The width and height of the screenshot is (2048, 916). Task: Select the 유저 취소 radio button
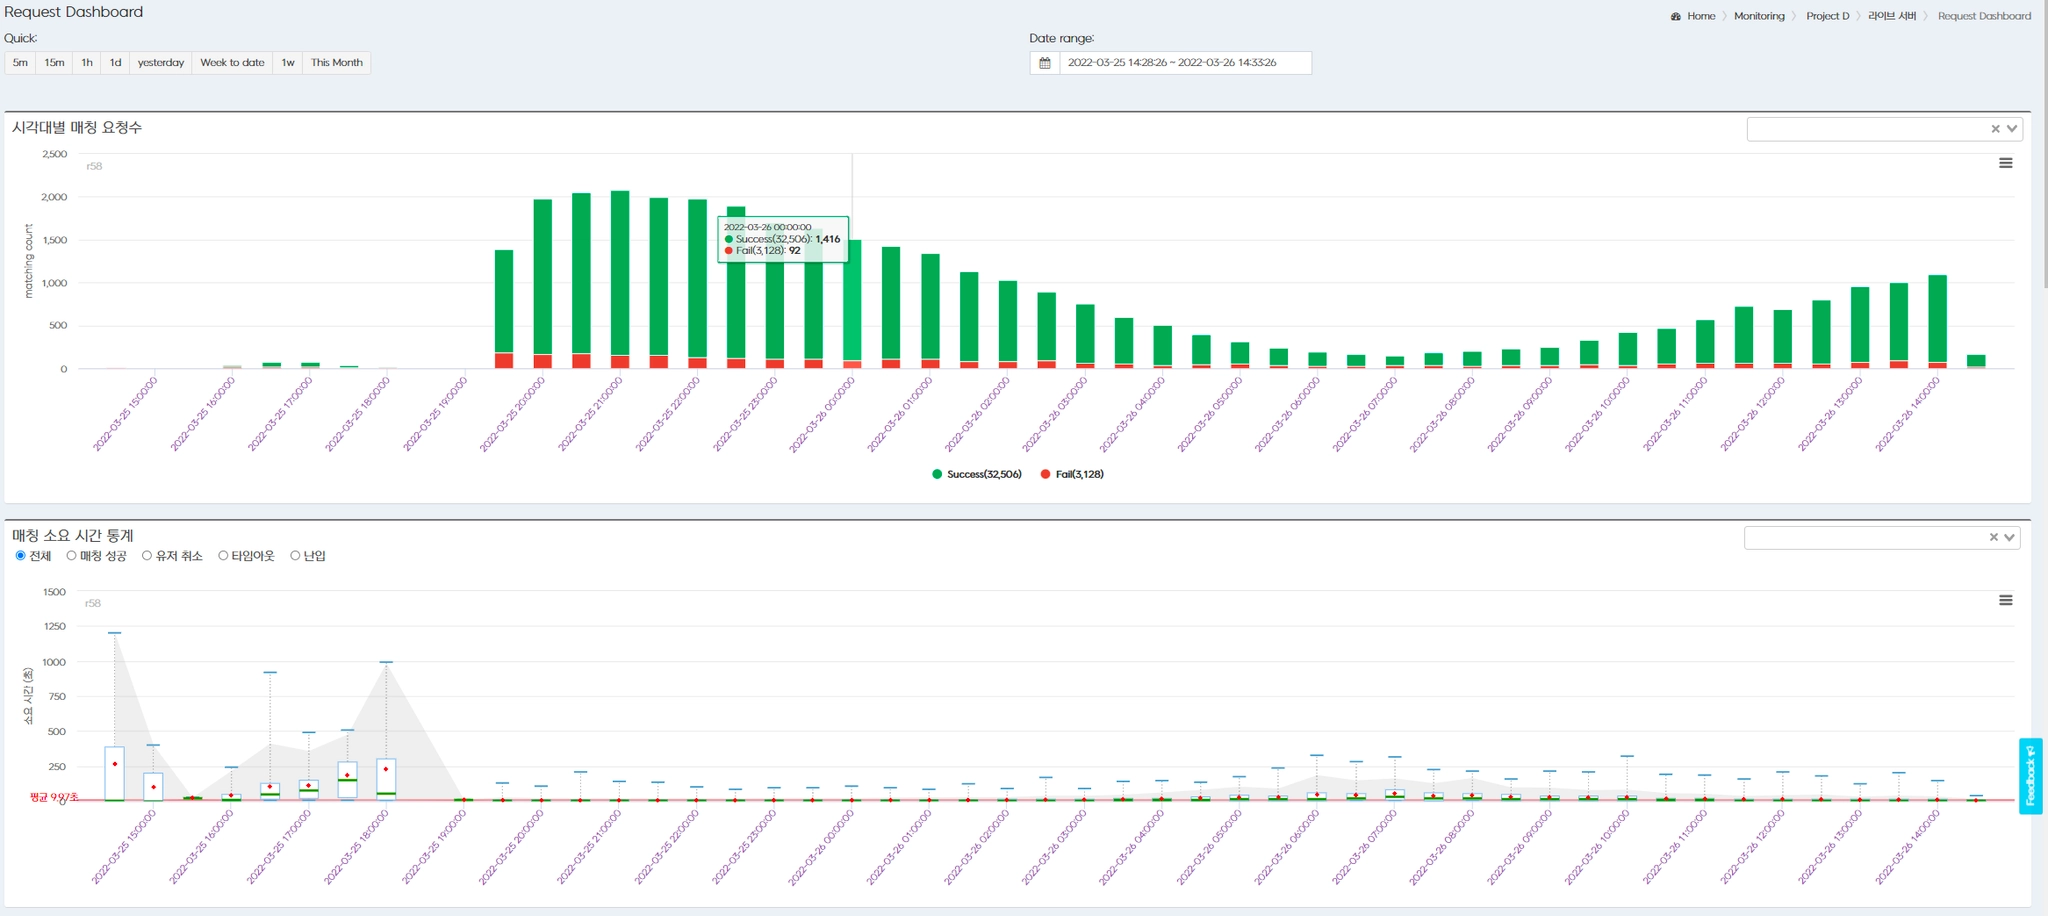click(x=147, y=556)
